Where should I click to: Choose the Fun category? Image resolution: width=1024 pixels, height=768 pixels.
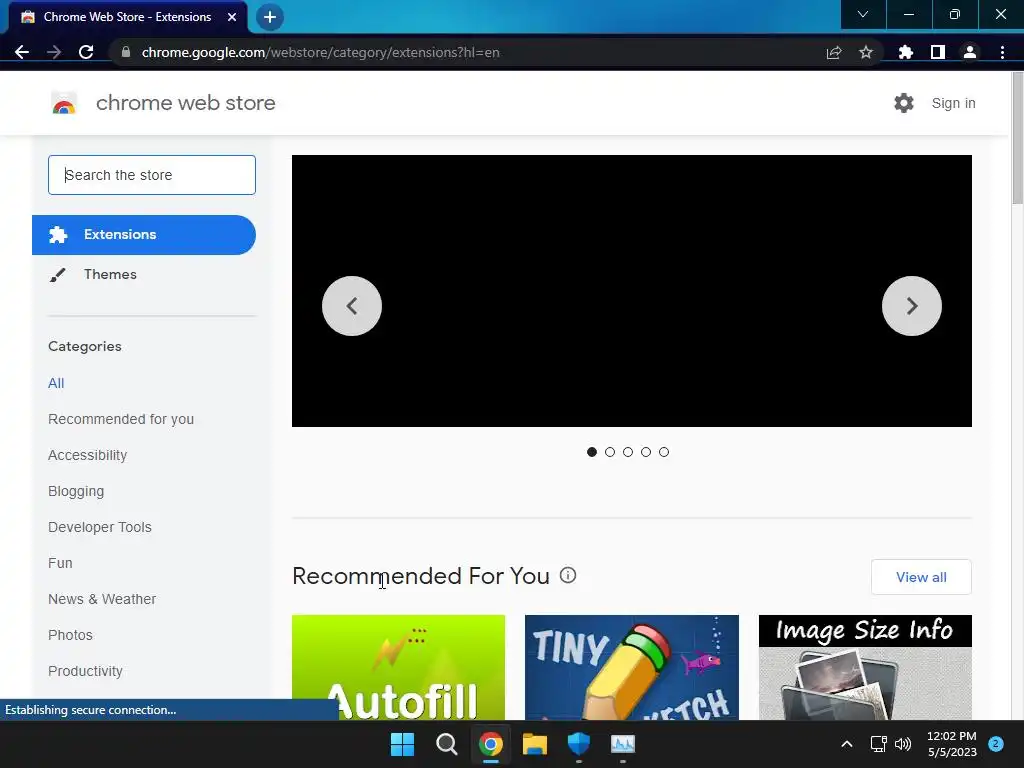pyautogui.click(x=60, y=563)
